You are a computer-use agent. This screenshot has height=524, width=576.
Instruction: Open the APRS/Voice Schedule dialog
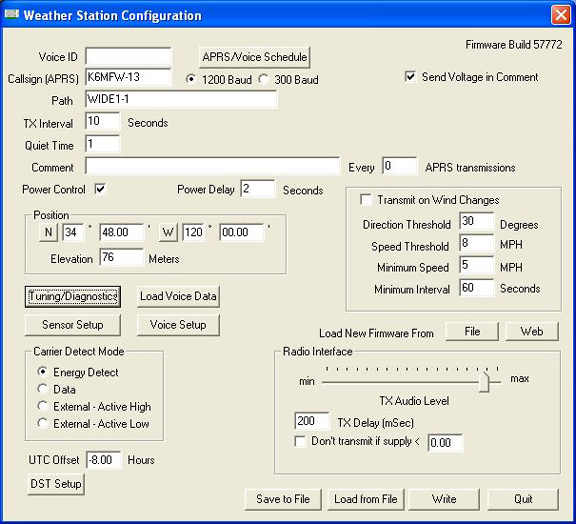point(255,57)
